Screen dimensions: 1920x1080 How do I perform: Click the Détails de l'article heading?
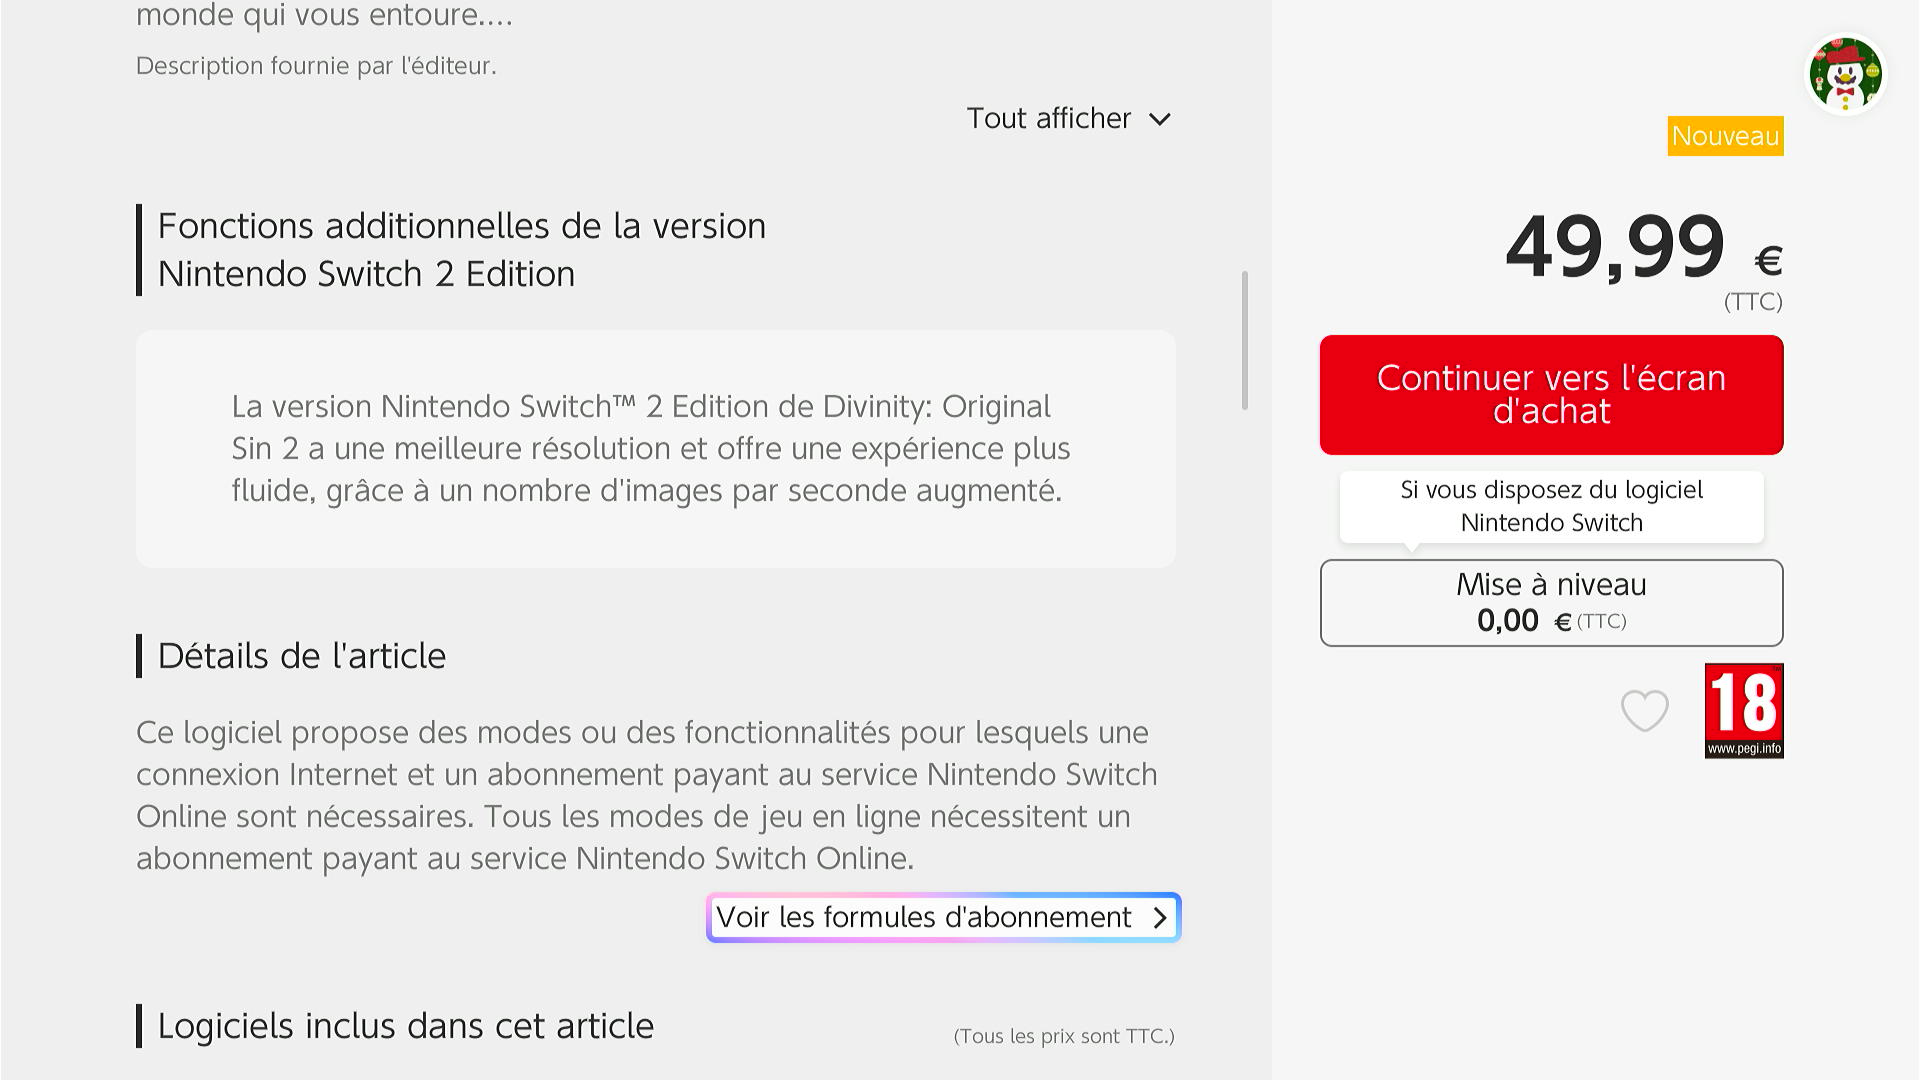301,656
